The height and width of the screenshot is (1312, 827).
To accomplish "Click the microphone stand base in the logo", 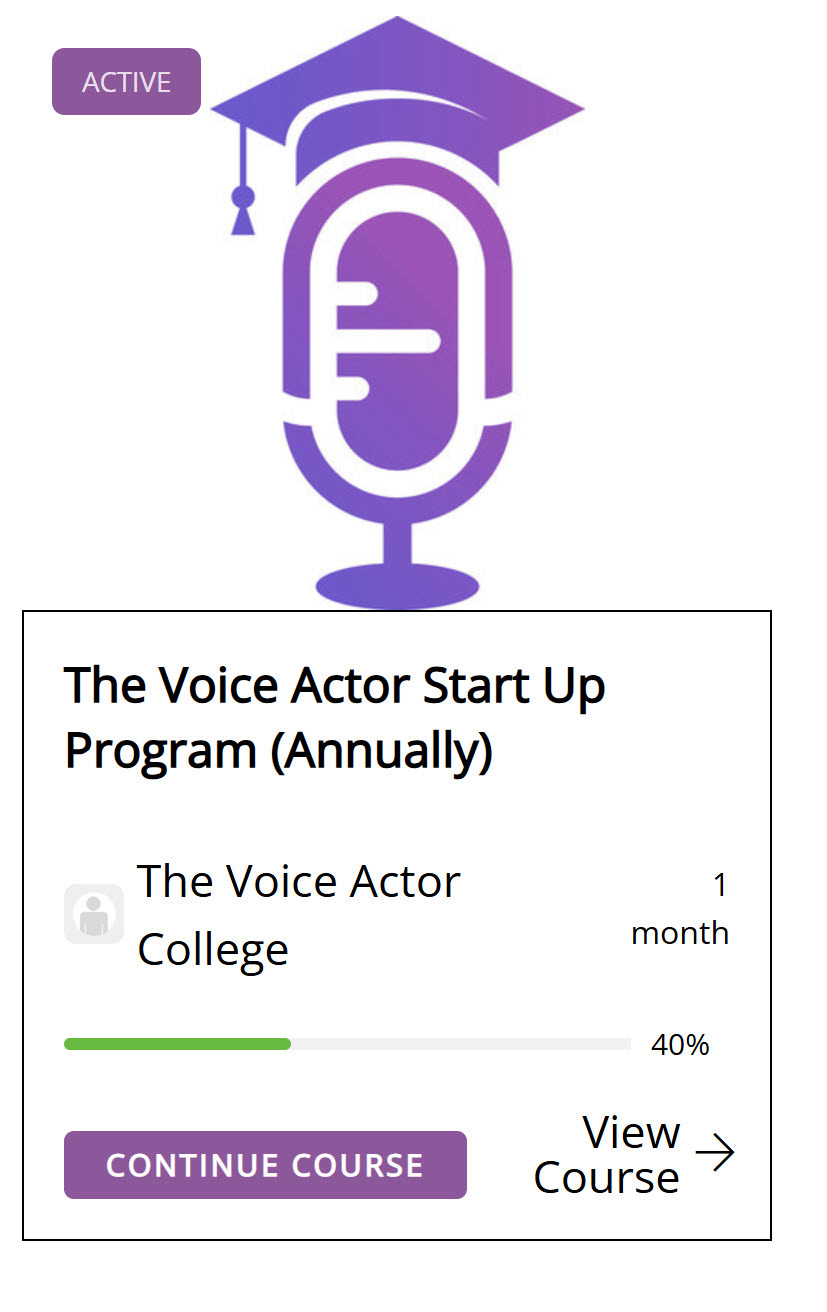I will point(397,586).
